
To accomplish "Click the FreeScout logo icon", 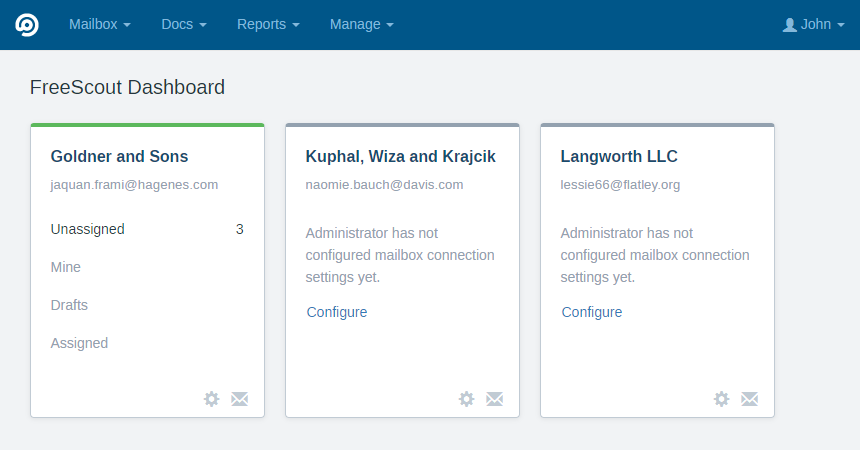I will [27, 25].
